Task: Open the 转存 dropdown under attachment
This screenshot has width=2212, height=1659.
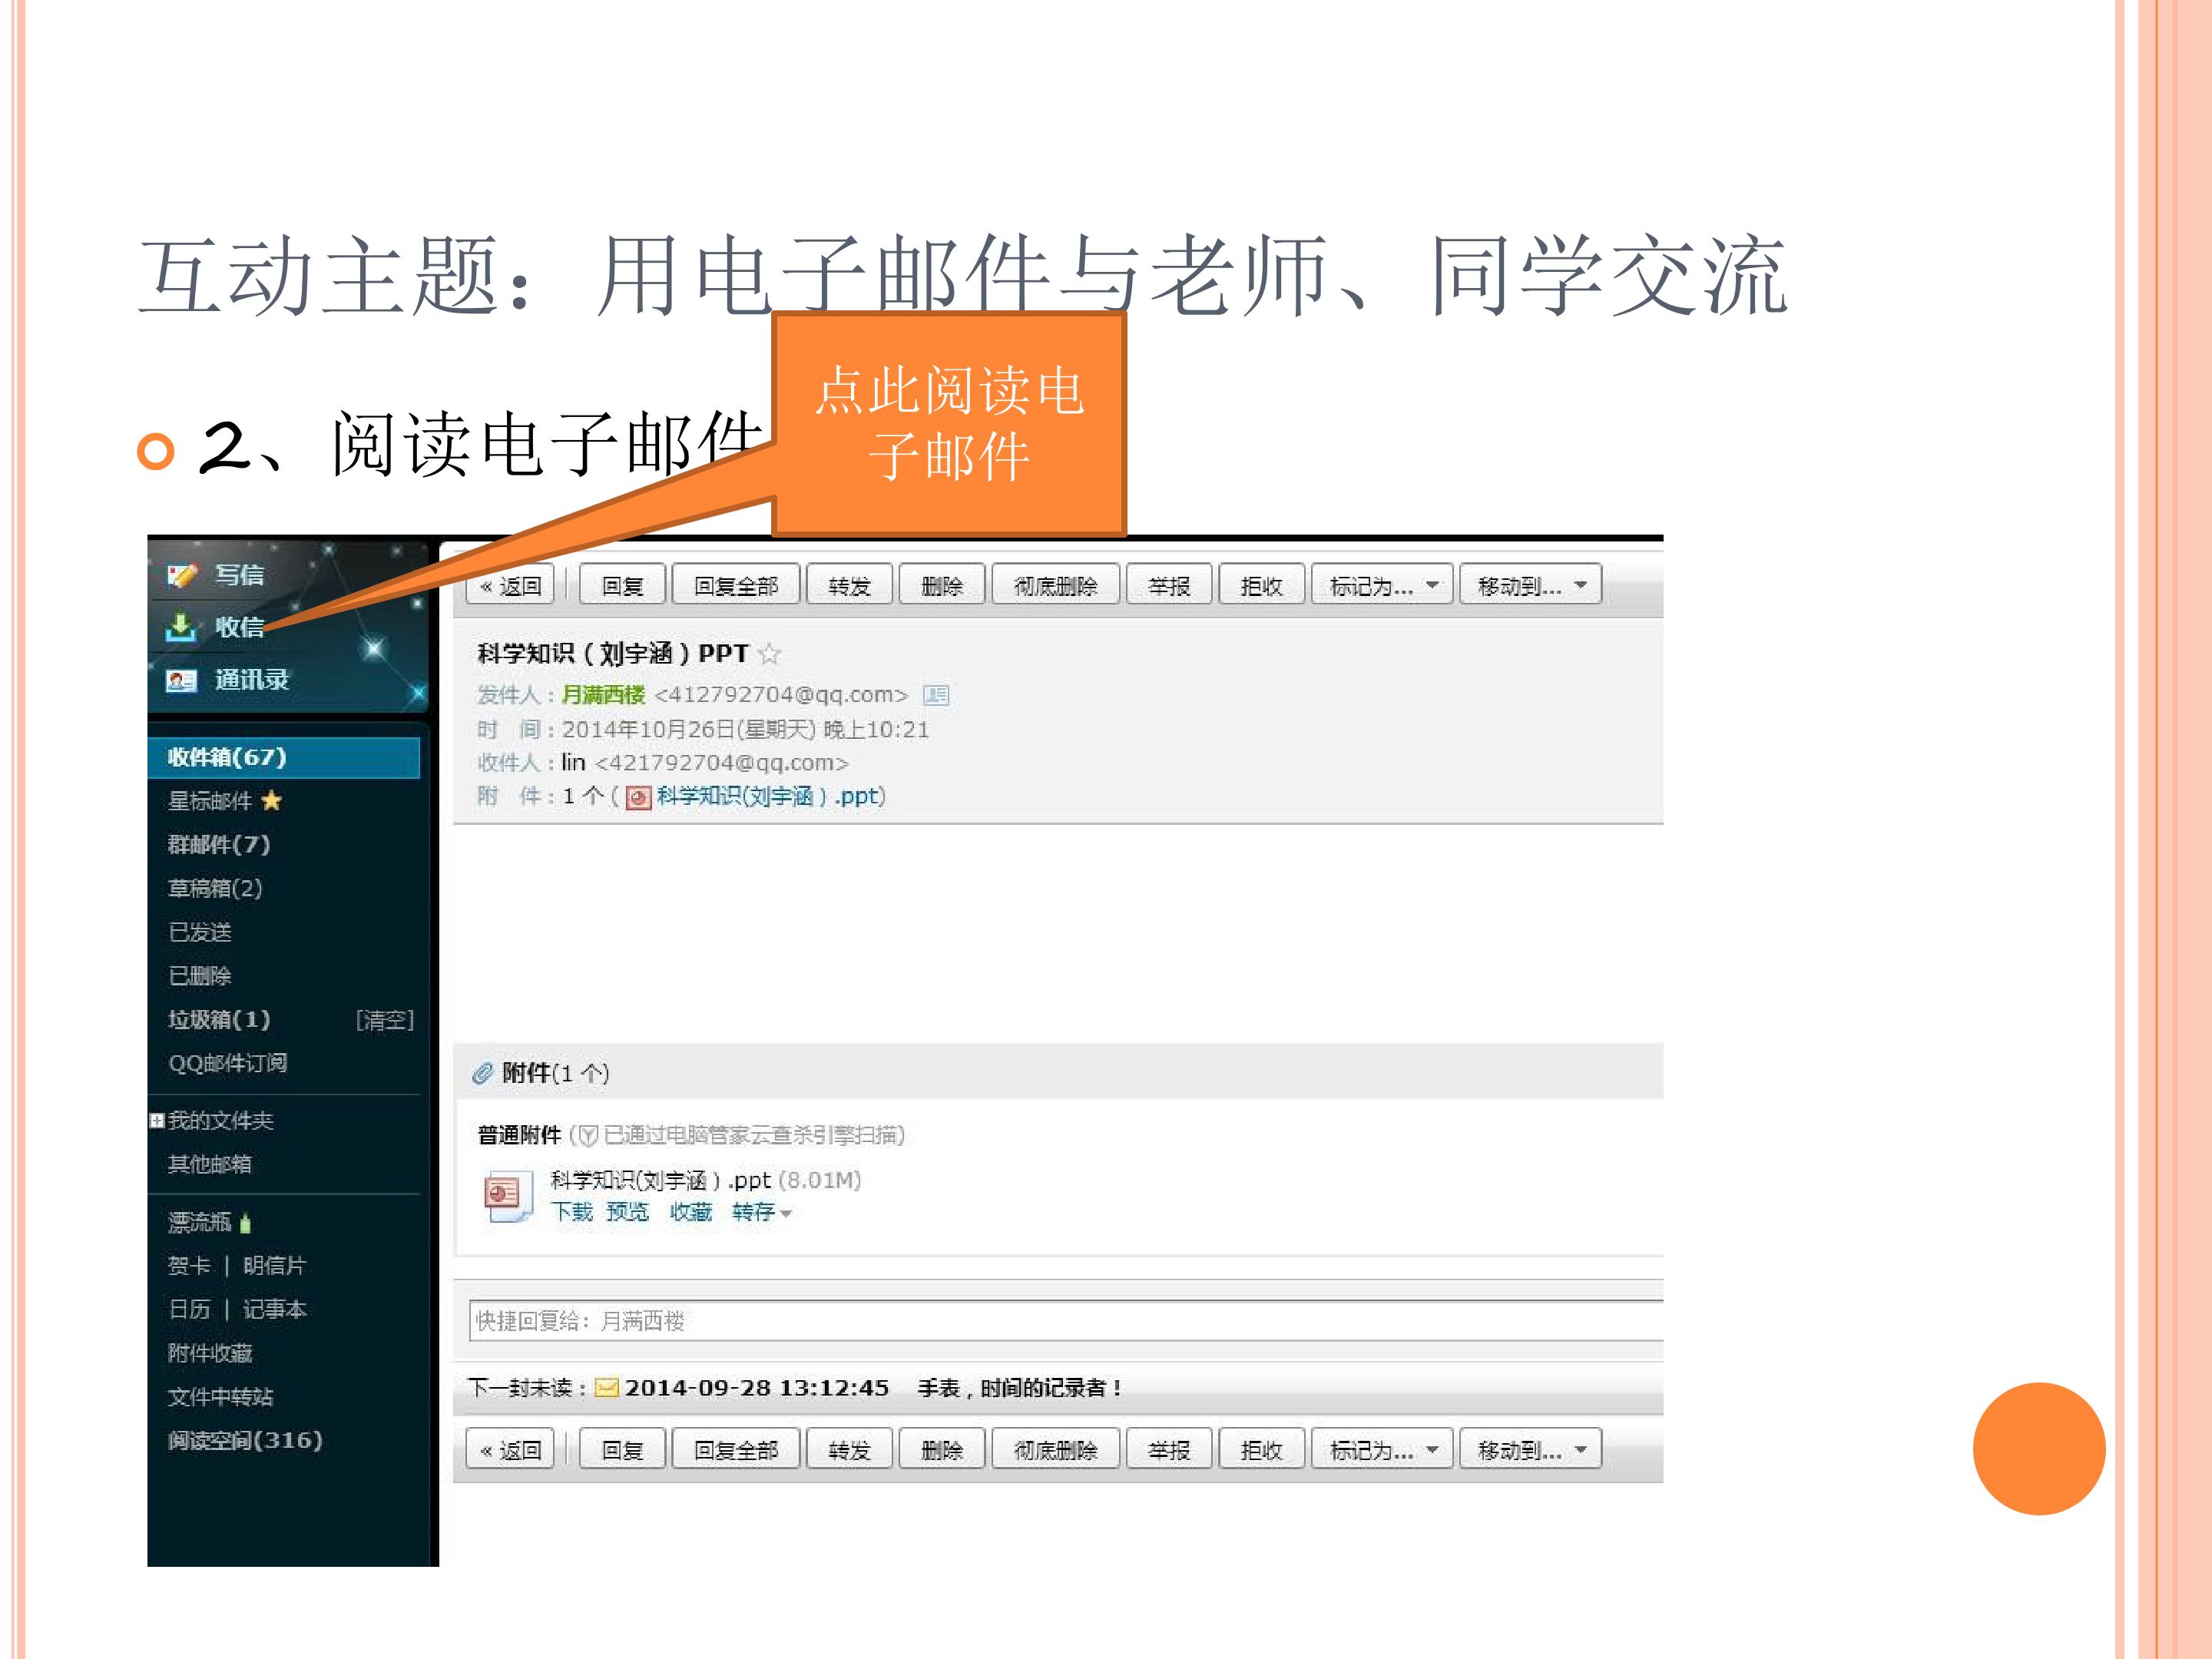Action: point(761,1212)
